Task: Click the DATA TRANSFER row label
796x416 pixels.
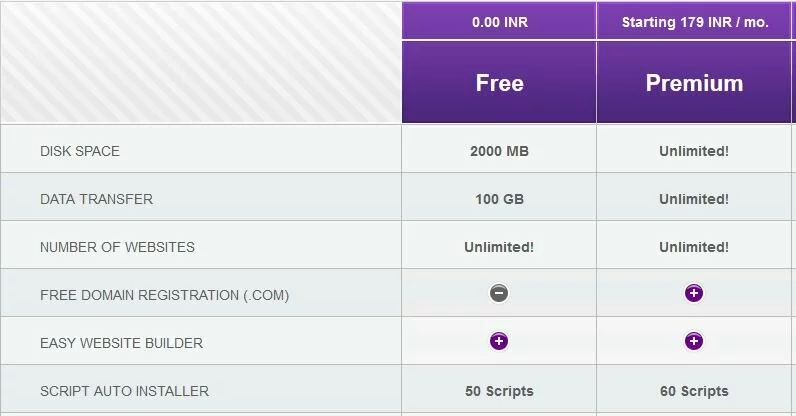Action: pos(96,199)
